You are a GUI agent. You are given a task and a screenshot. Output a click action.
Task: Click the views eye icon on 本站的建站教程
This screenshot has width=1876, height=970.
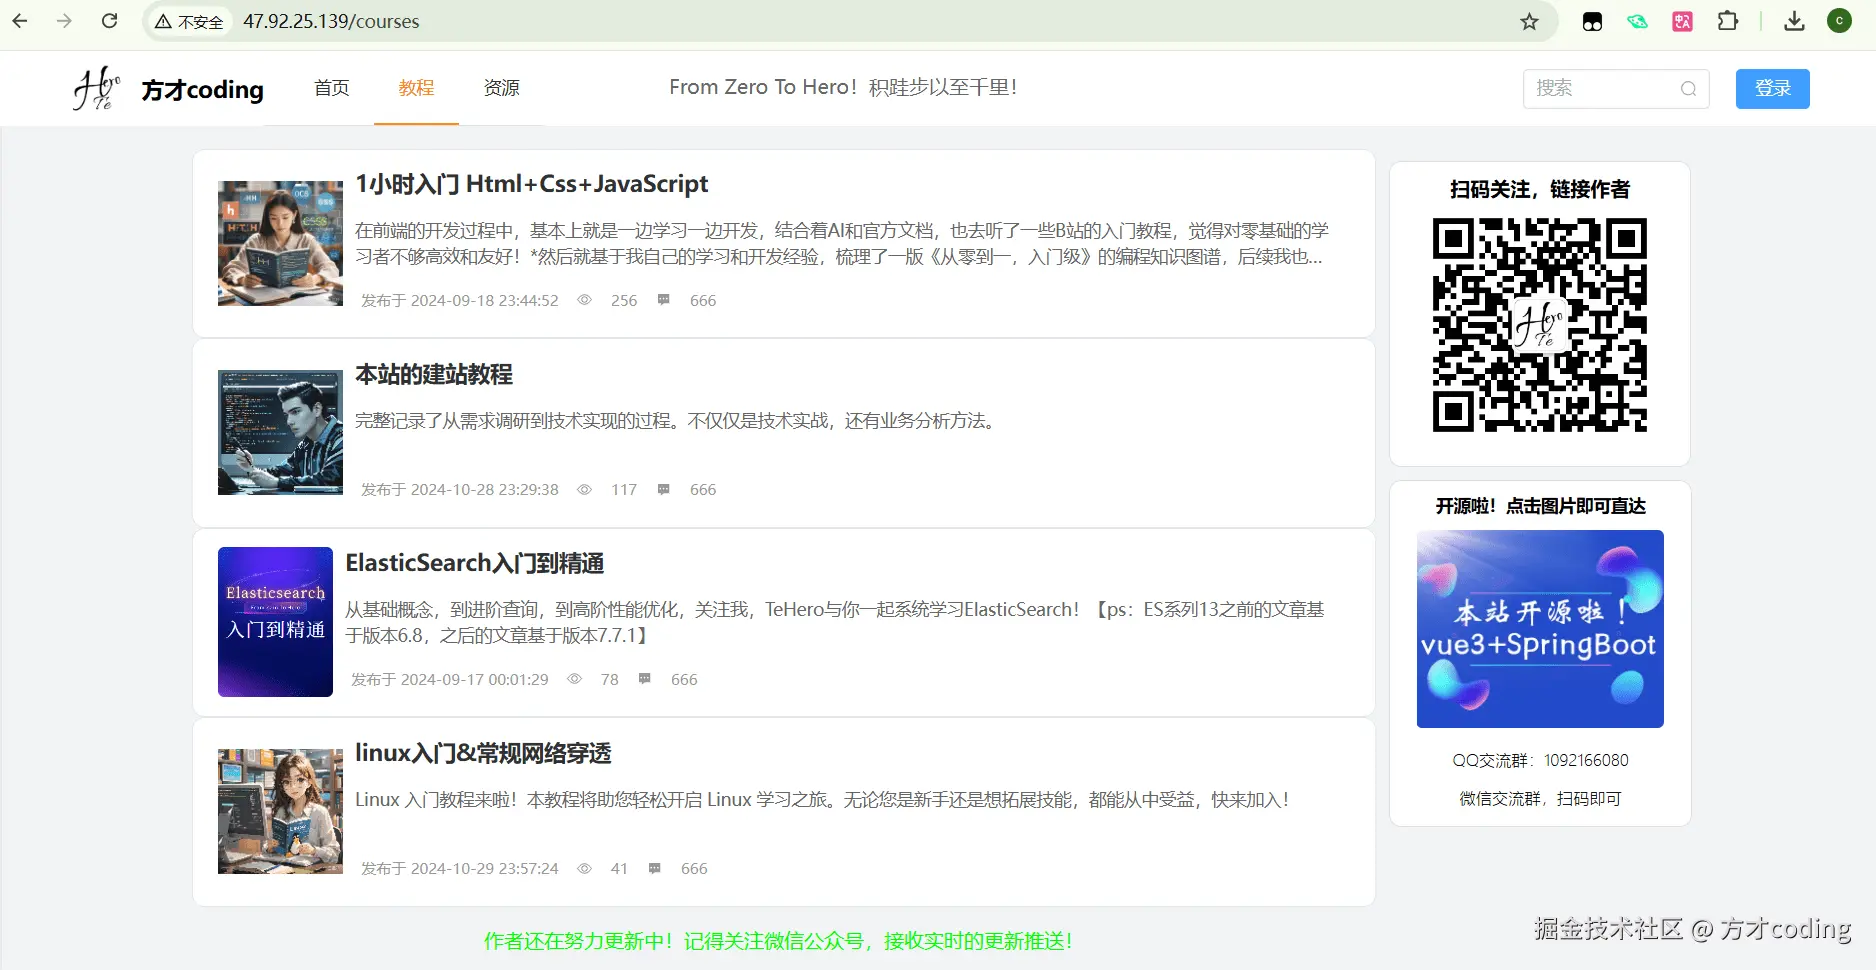pyautogui.click(x=585, y=489)
